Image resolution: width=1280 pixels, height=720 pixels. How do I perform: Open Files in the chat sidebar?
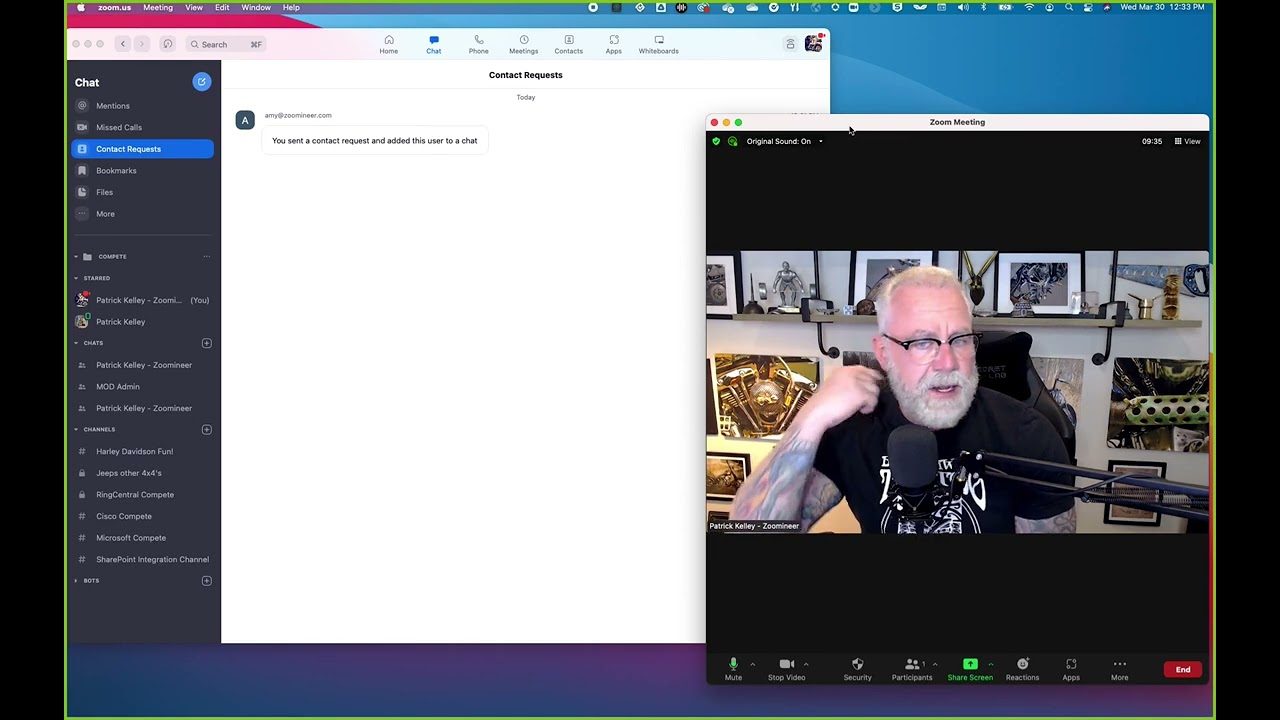(x=142, y=192)
